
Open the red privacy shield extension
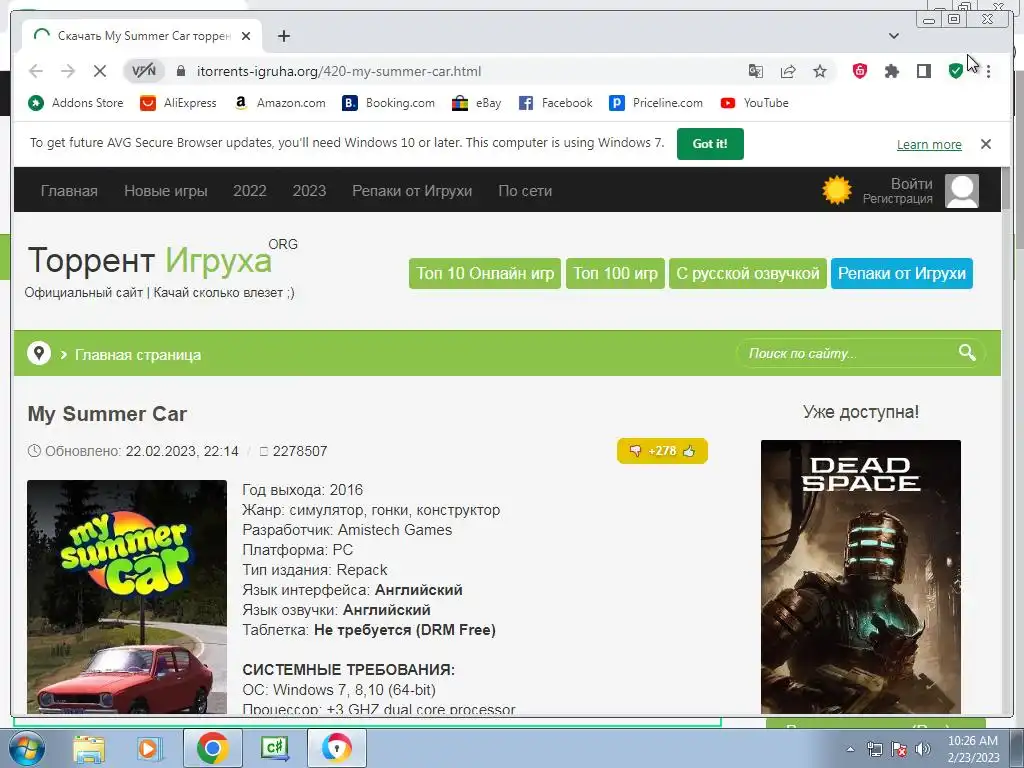pyautogui.click(x=859, y=71)
